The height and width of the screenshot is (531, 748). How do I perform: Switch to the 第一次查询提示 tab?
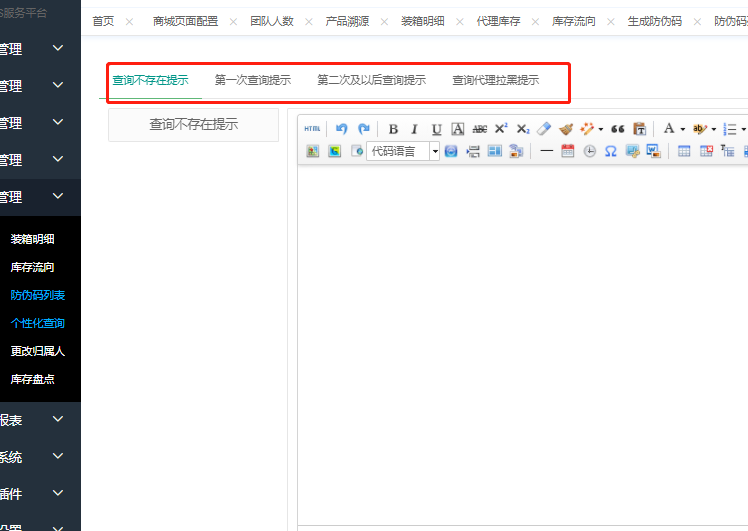[253, 80]
